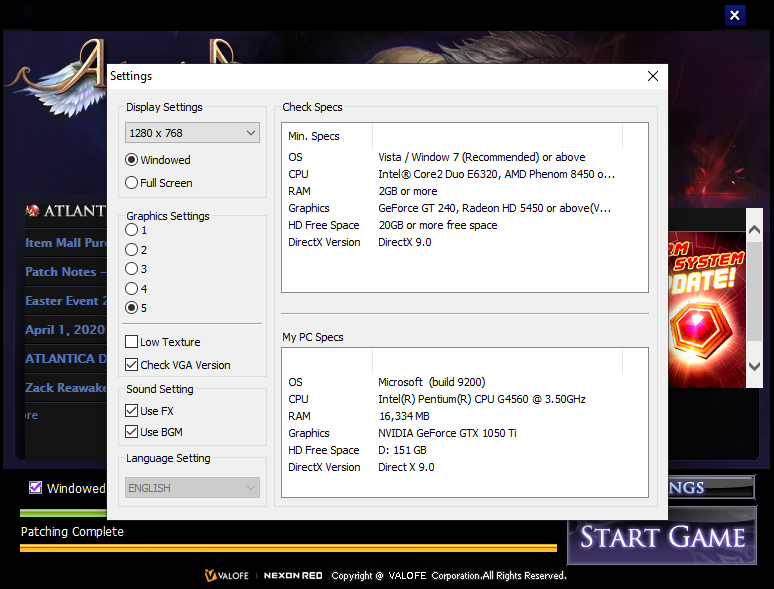Open the display resolution dropdown
The image size is (774, 589).
click(193, 133)
